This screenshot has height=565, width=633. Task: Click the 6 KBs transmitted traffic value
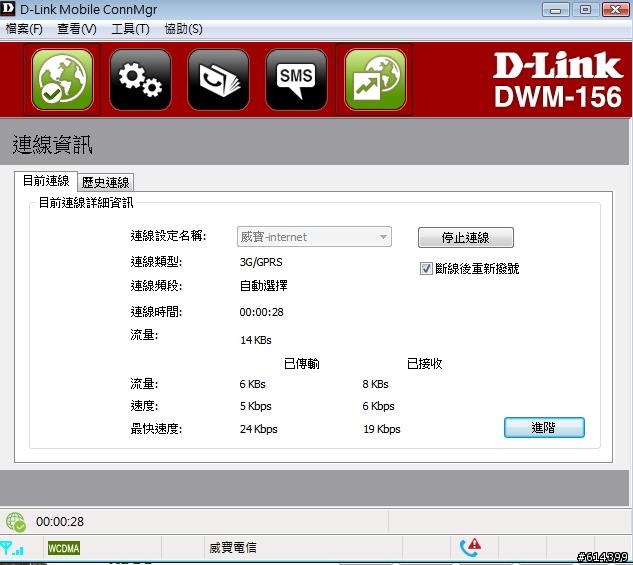pos(252,384)
